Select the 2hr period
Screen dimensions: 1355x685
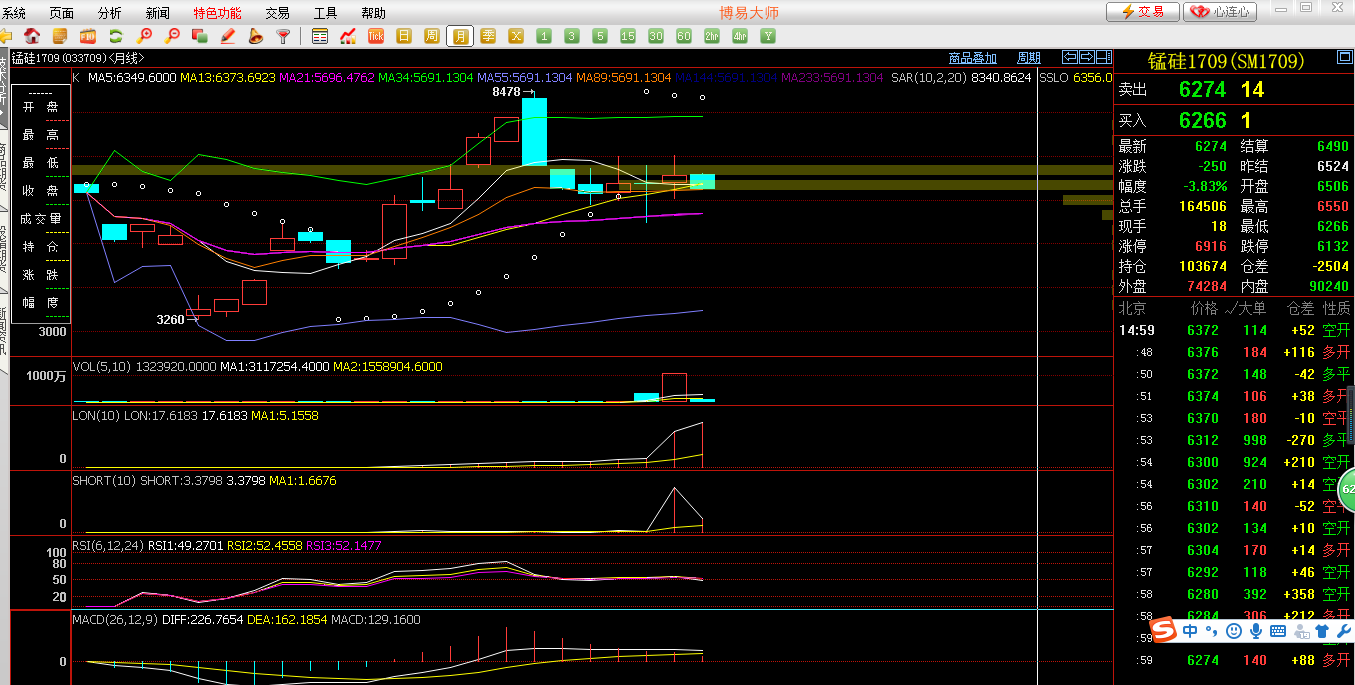pos(712,36)
